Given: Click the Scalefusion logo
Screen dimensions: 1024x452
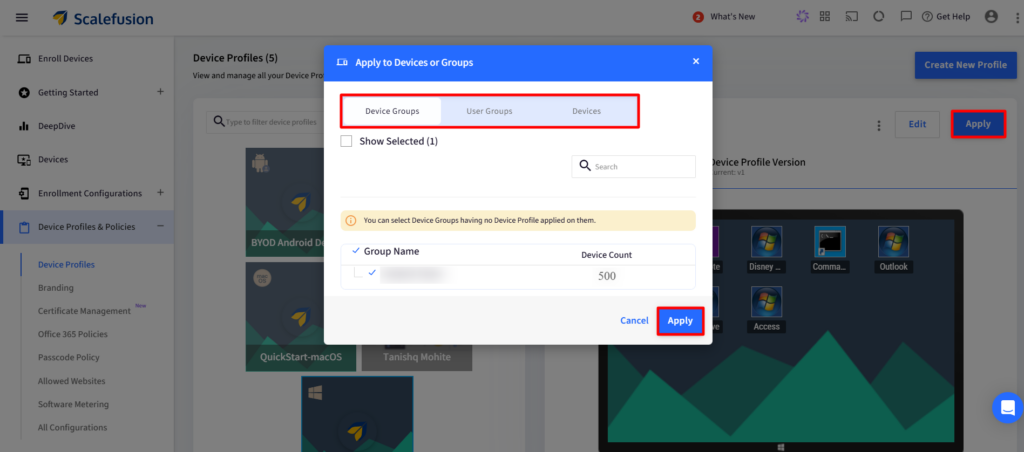Looking at the screenshot, I should click(103, 18).
